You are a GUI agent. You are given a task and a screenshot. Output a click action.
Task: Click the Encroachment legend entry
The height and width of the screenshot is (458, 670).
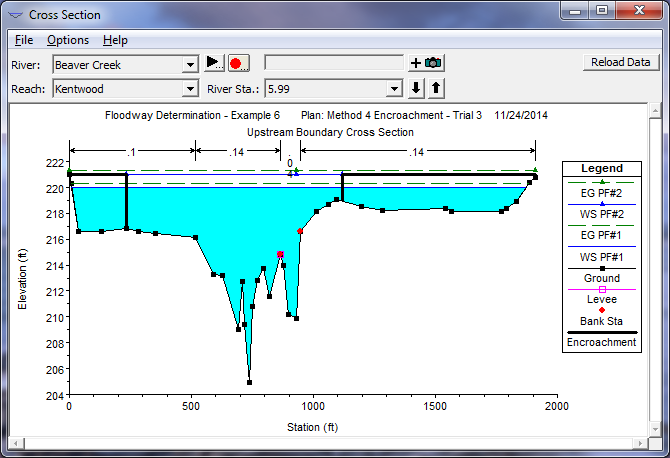point(602,341)
